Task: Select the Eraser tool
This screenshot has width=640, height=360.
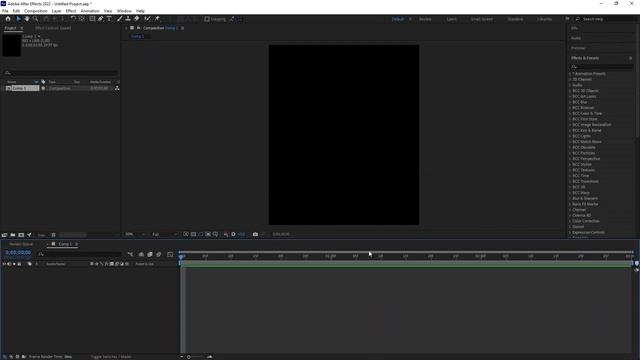Action: coord(136,19)
